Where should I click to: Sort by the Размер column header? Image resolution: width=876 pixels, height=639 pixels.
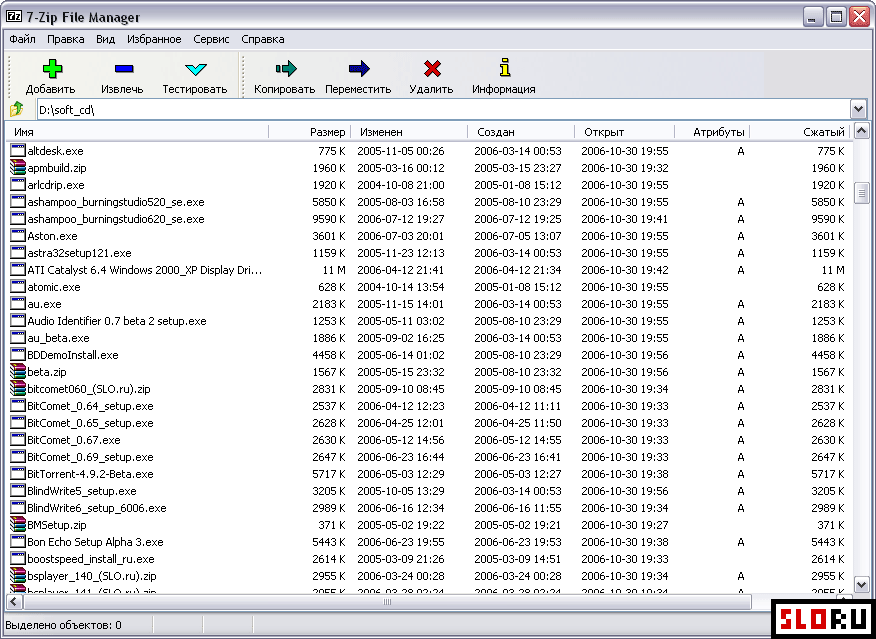pyautogui.click(x=327, y=132)
